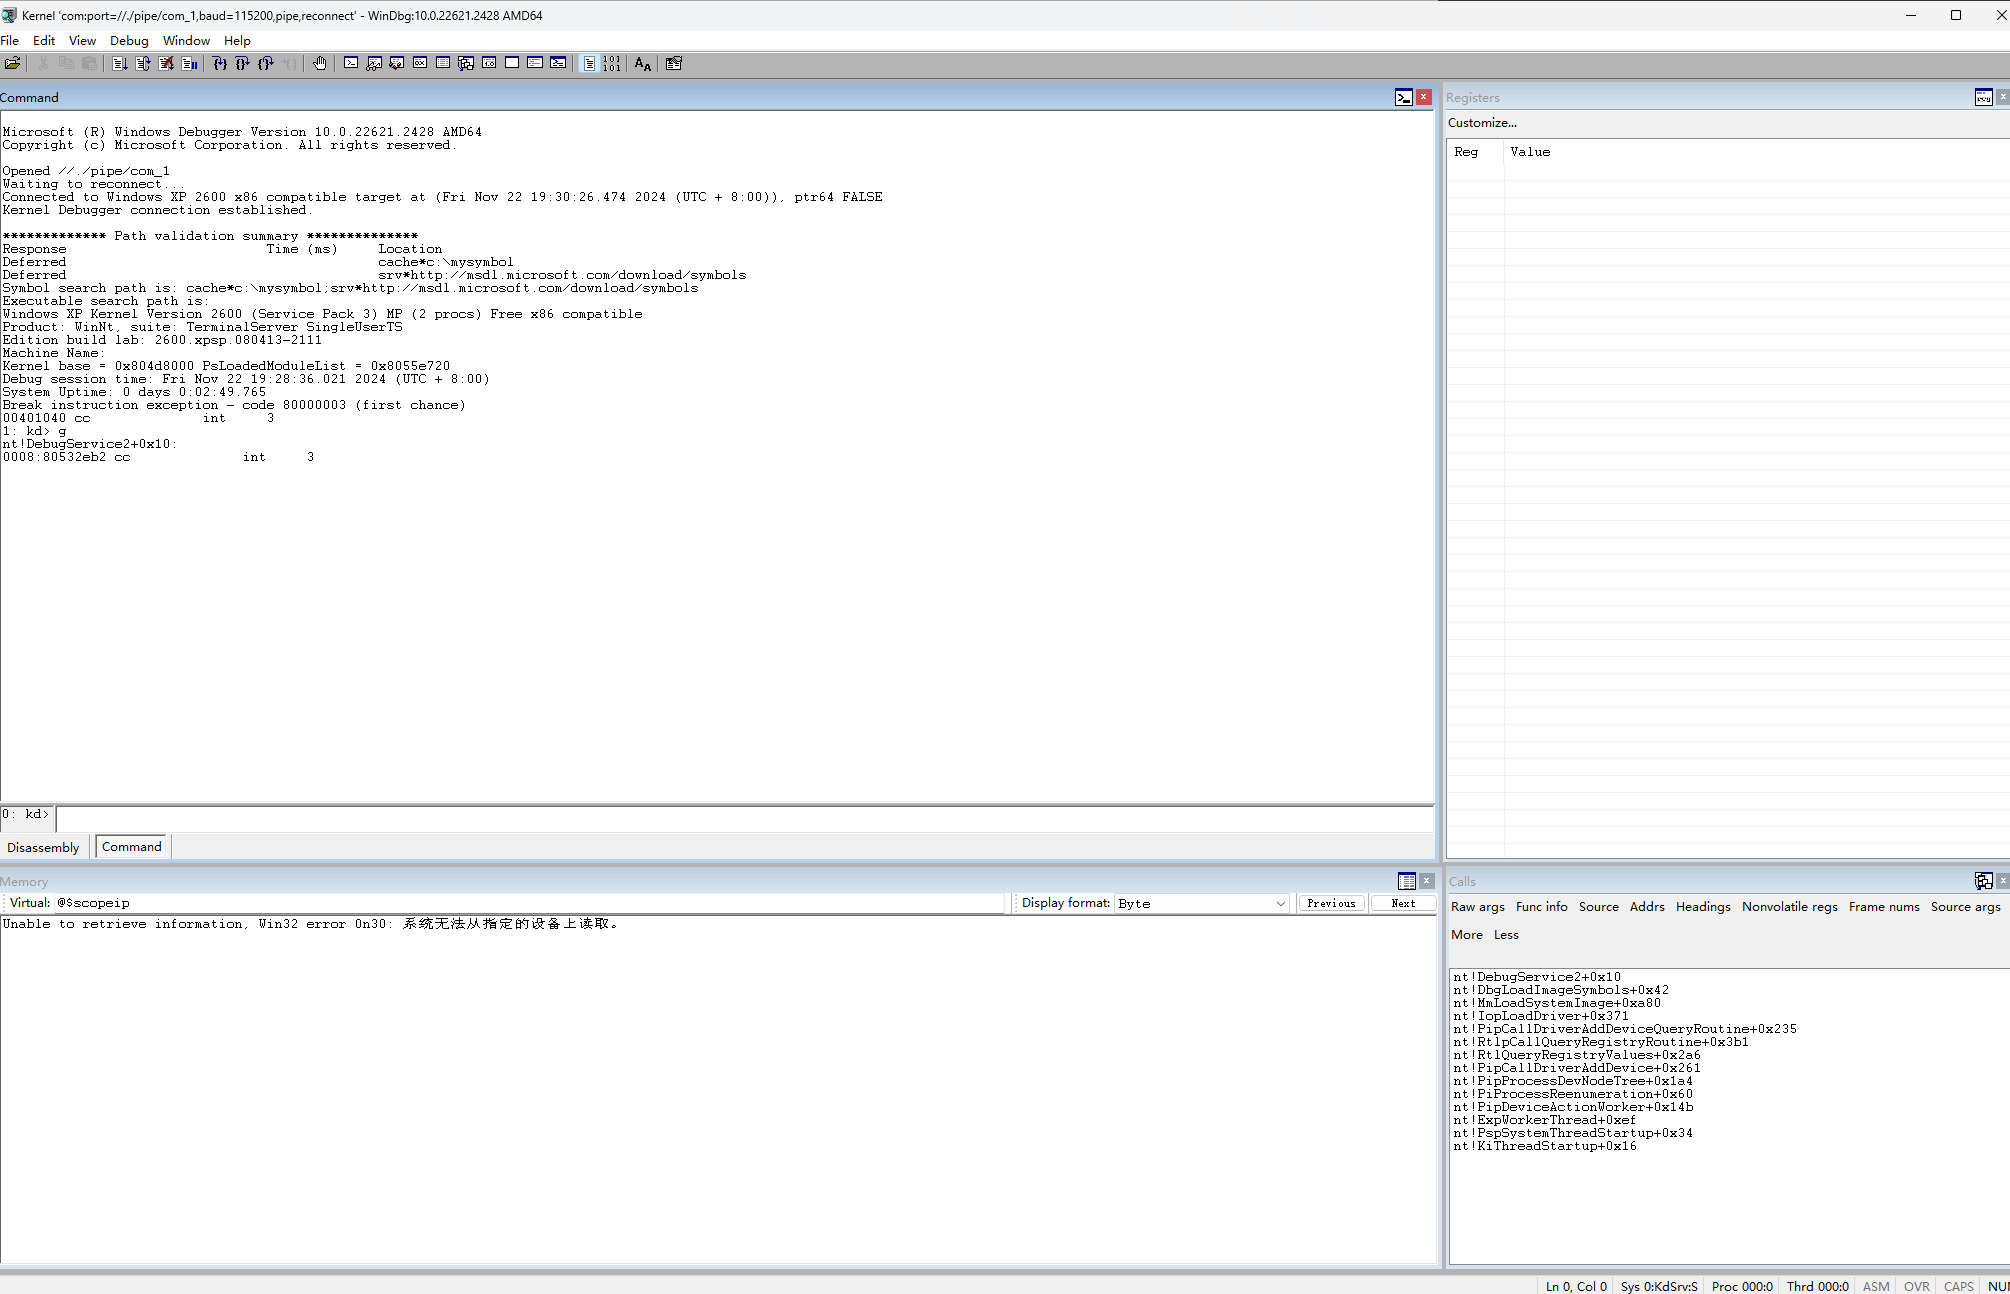The image size is (2010, 1294).
Task: Toggle Source mode off (binary) button
Action: 611,63
